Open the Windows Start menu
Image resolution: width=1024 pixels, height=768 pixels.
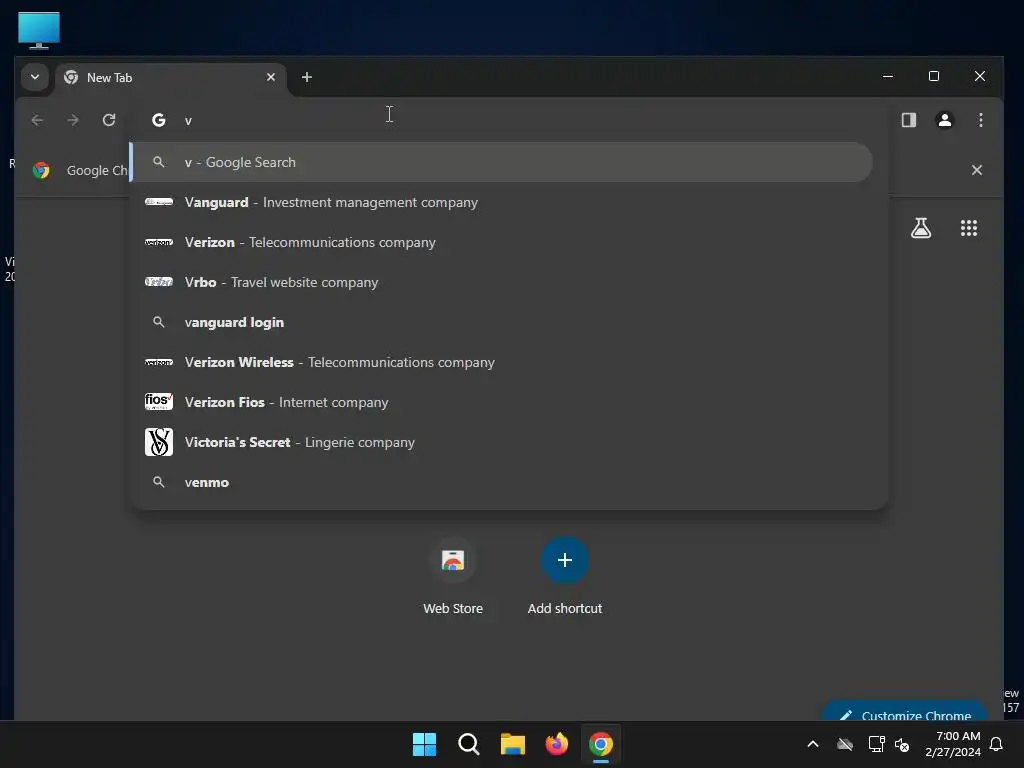coord(424,744)
